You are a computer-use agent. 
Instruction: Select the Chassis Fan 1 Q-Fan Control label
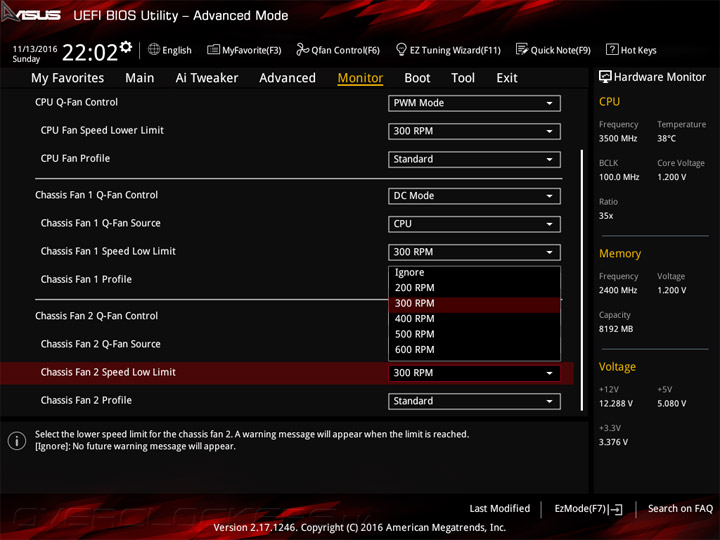click(x=96, y=195)
